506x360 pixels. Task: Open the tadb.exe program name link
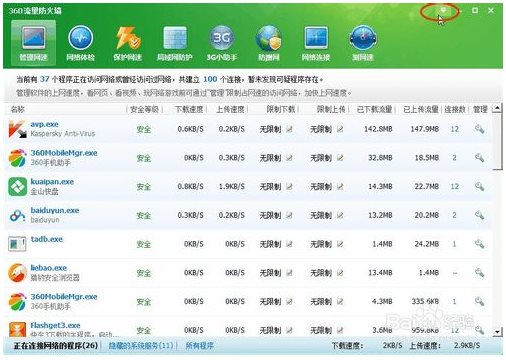pos(47,239)
